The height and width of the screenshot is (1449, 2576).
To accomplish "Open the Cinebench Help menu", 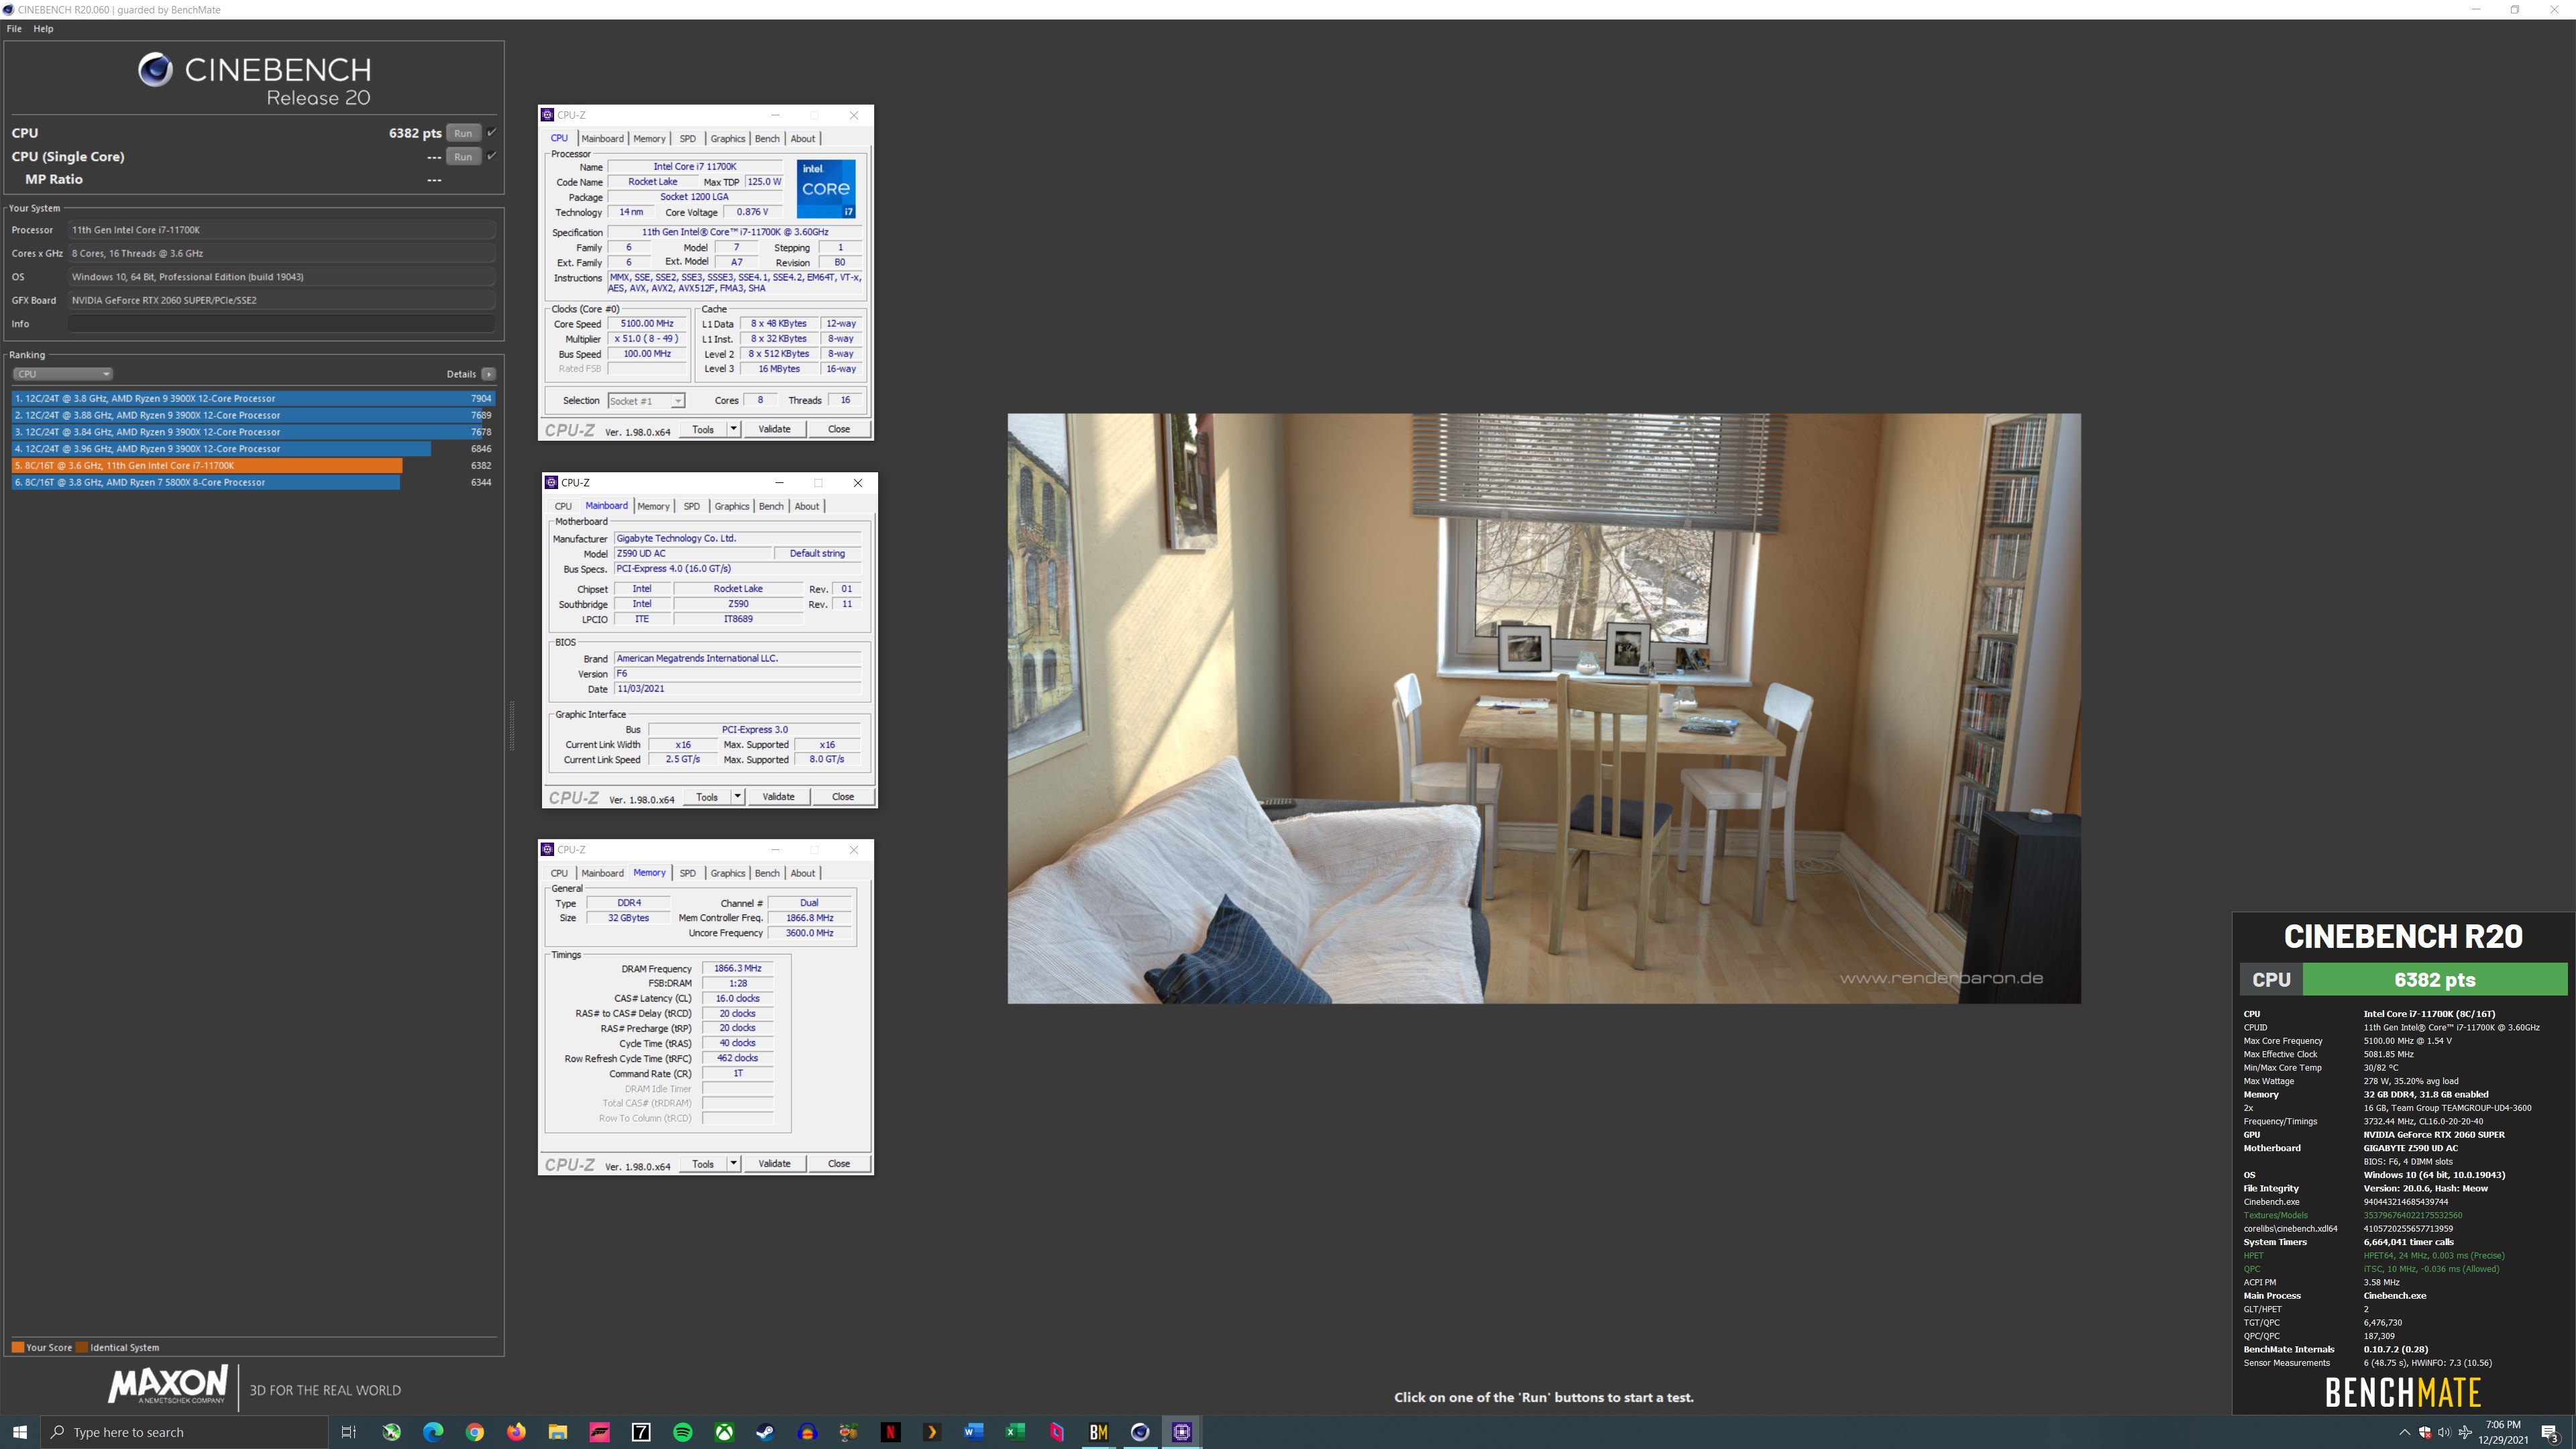I will coord(43,29).
